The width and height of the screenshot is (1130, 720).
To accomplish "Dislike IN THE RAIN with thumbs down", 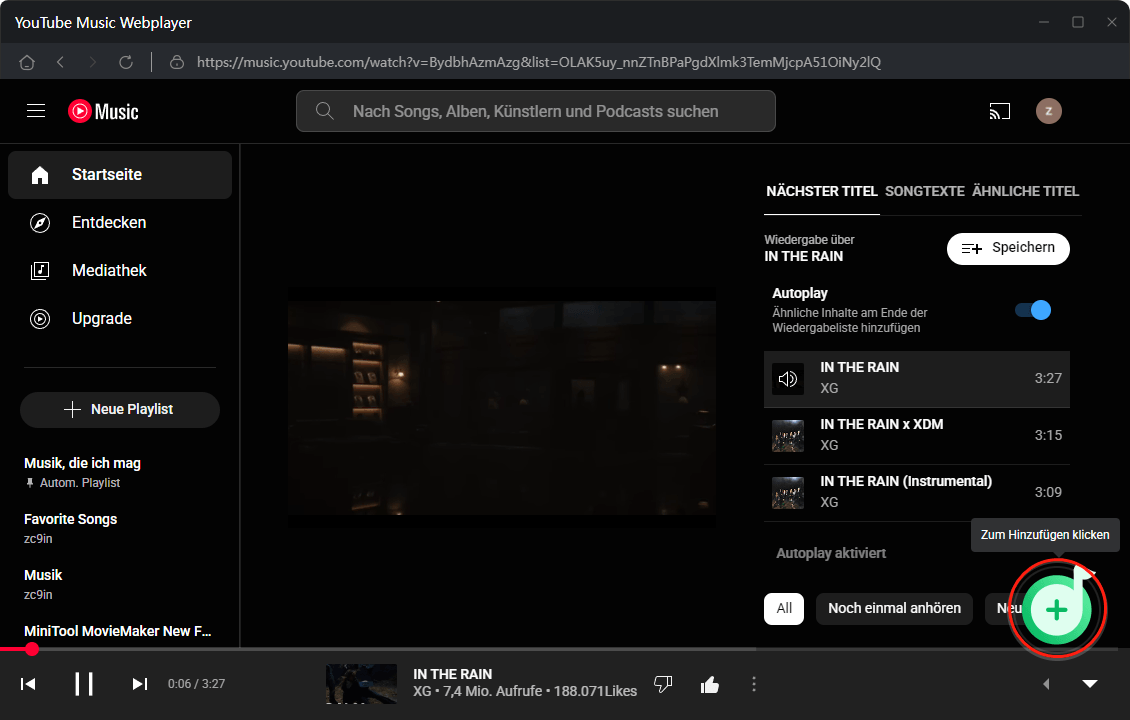I will pos(663,684).
